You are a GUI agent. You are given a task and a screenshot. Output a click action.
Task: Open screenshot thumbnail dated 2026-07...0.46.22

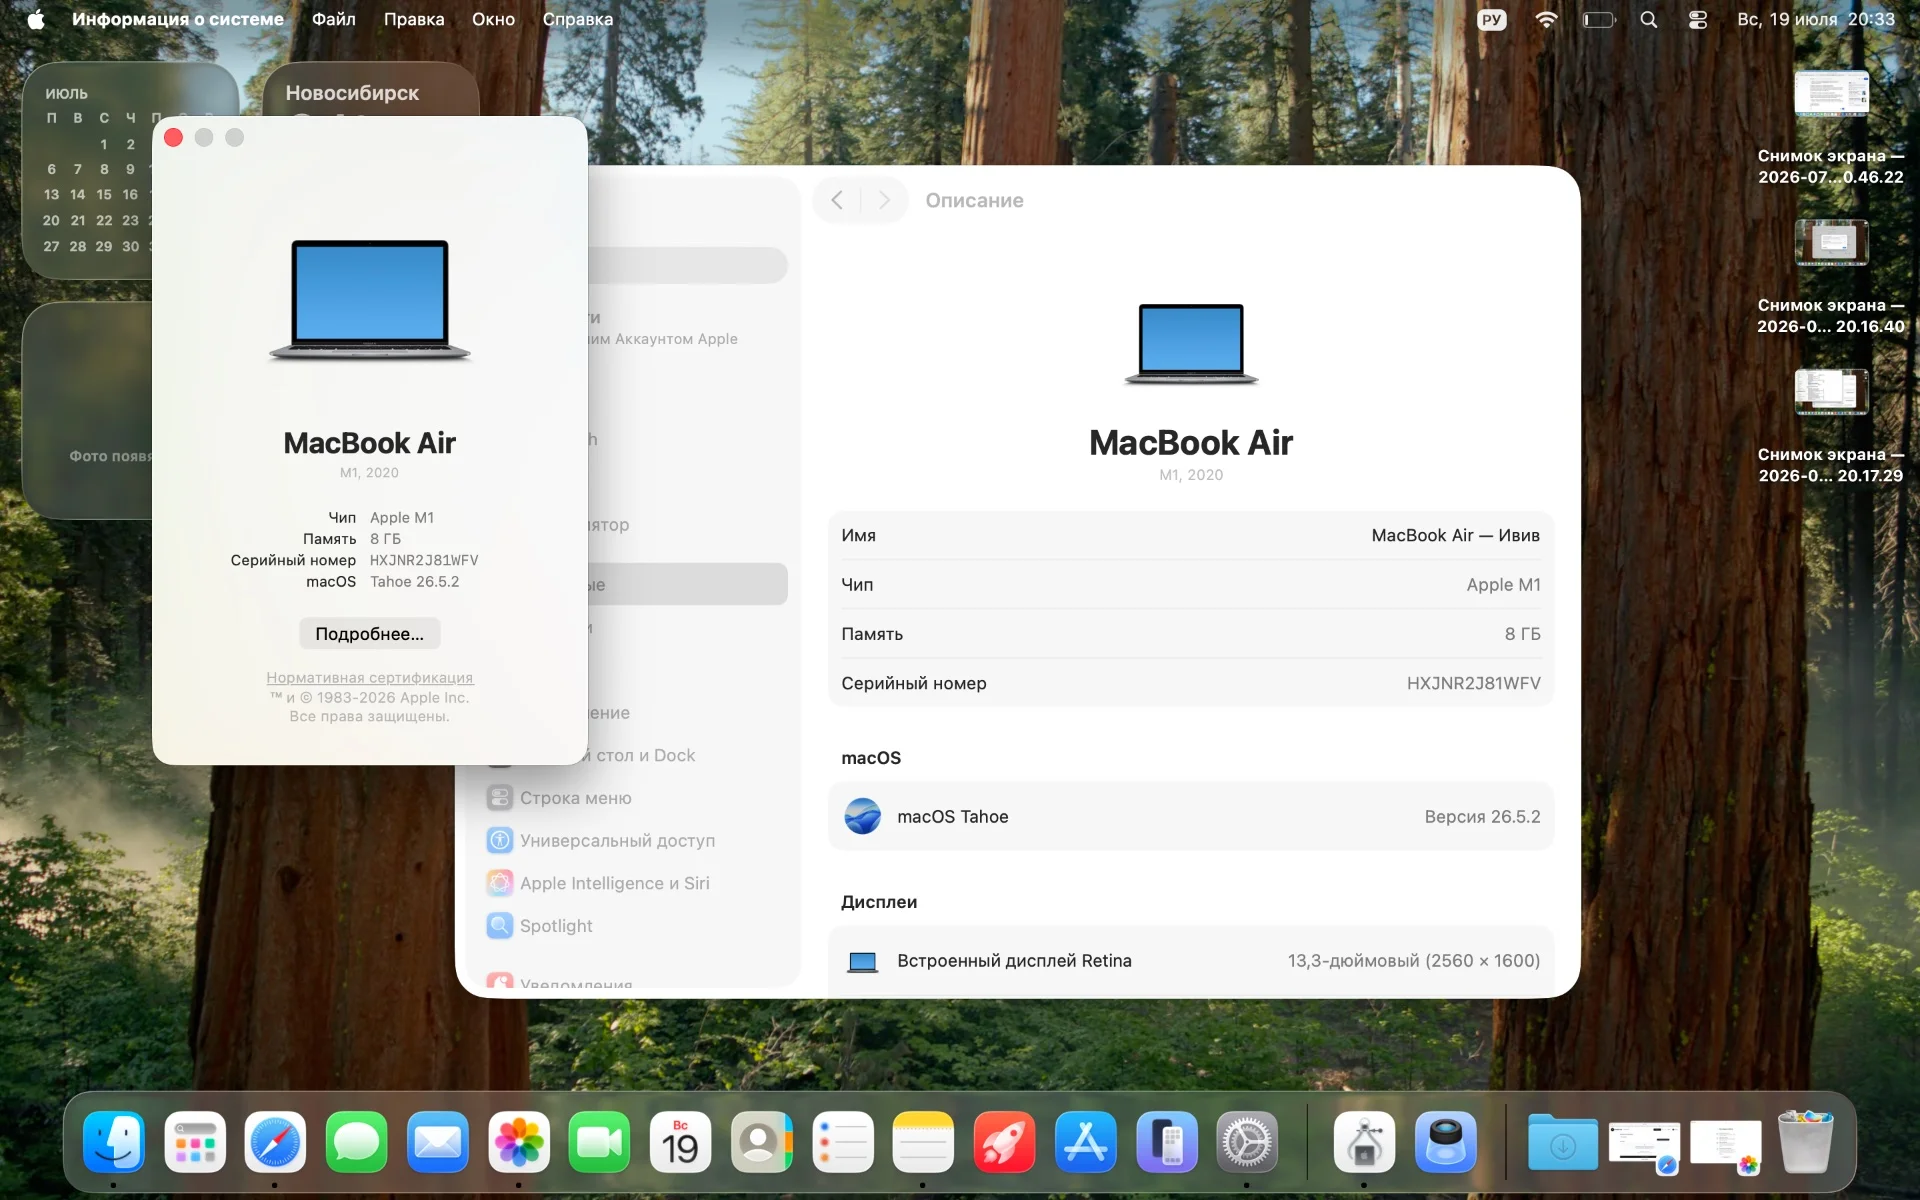coord(1831,93)
